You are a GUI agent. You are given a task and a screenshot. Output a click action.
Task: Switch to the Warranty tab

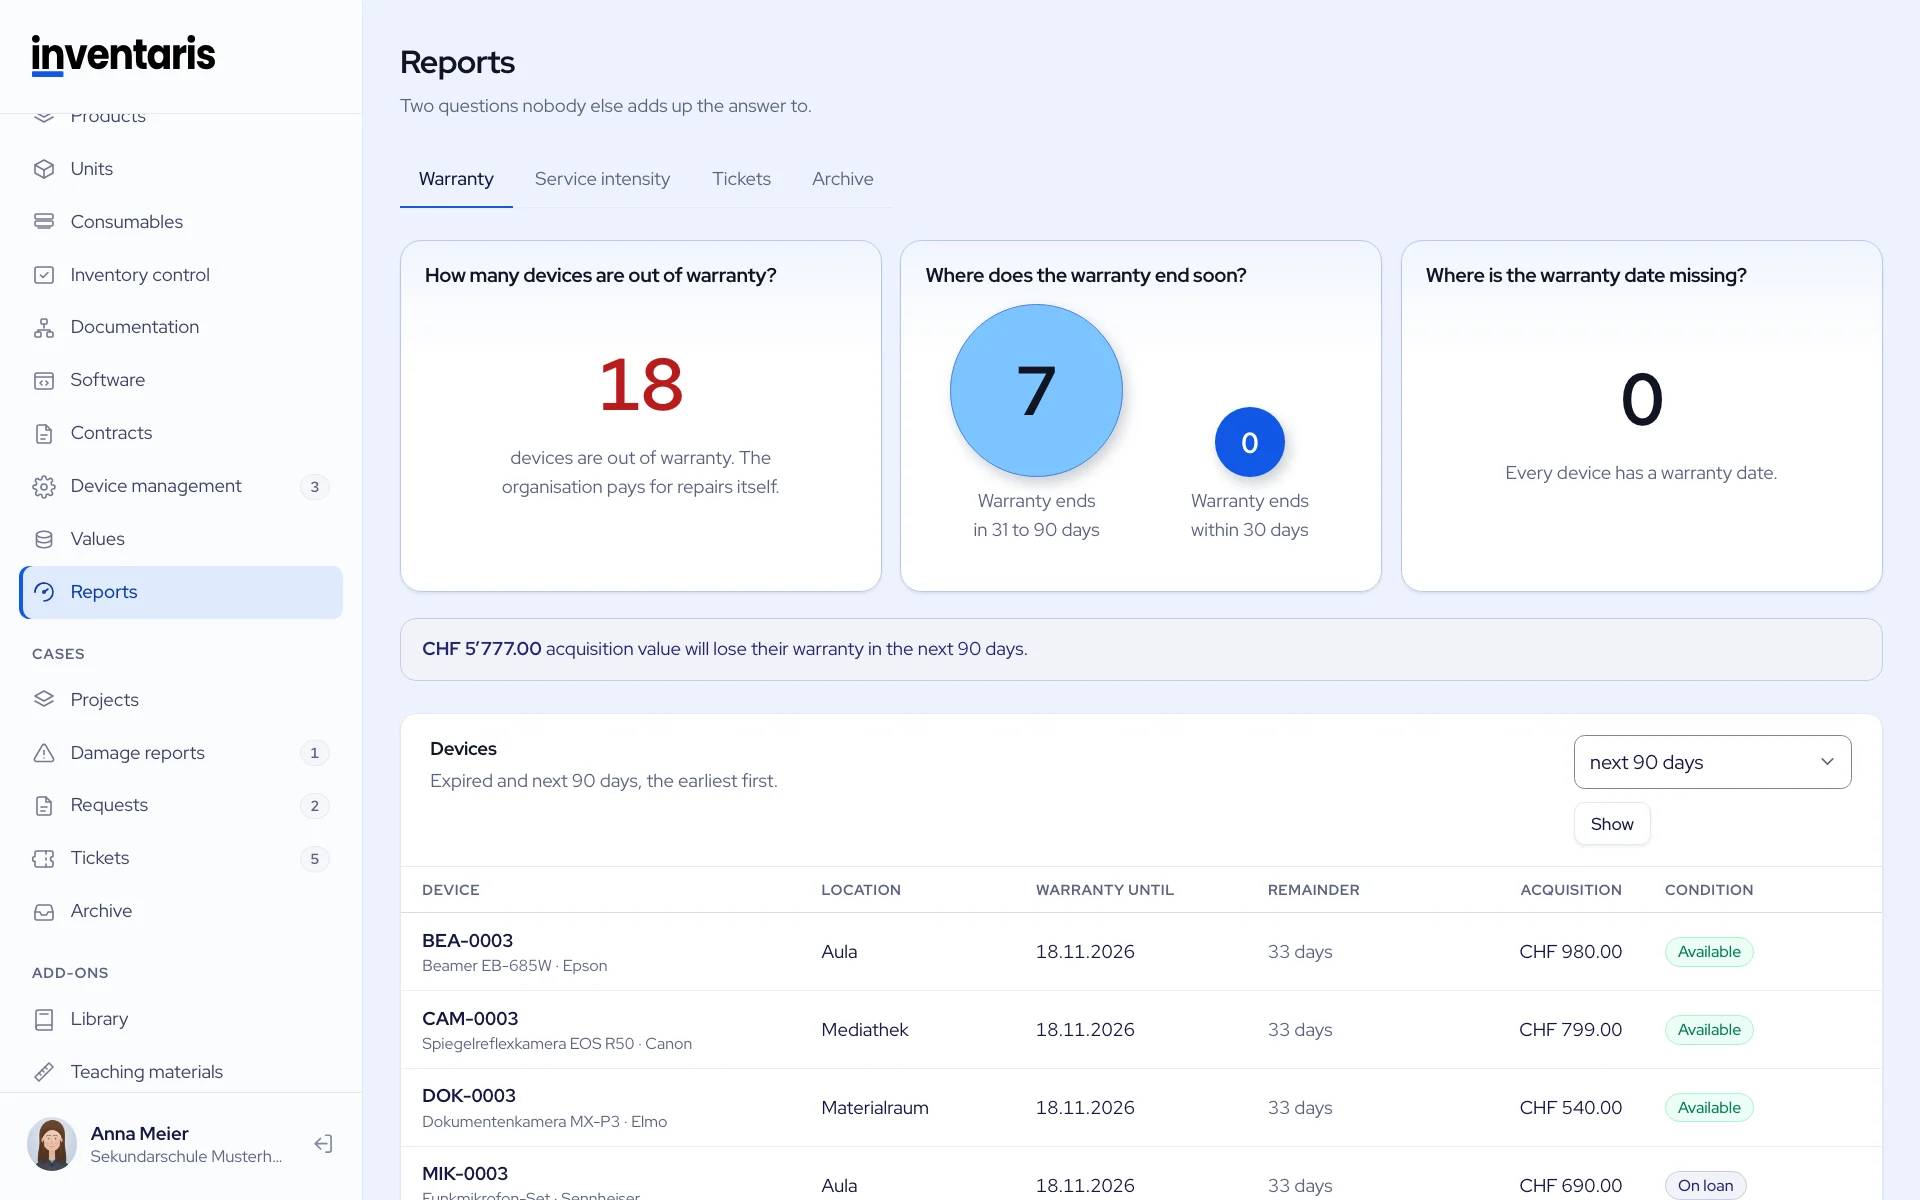[456, 179]
